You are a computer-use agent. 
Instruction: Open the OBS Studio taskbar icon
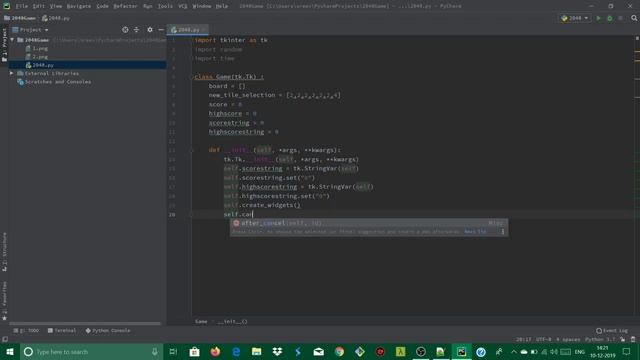point(420,351)
